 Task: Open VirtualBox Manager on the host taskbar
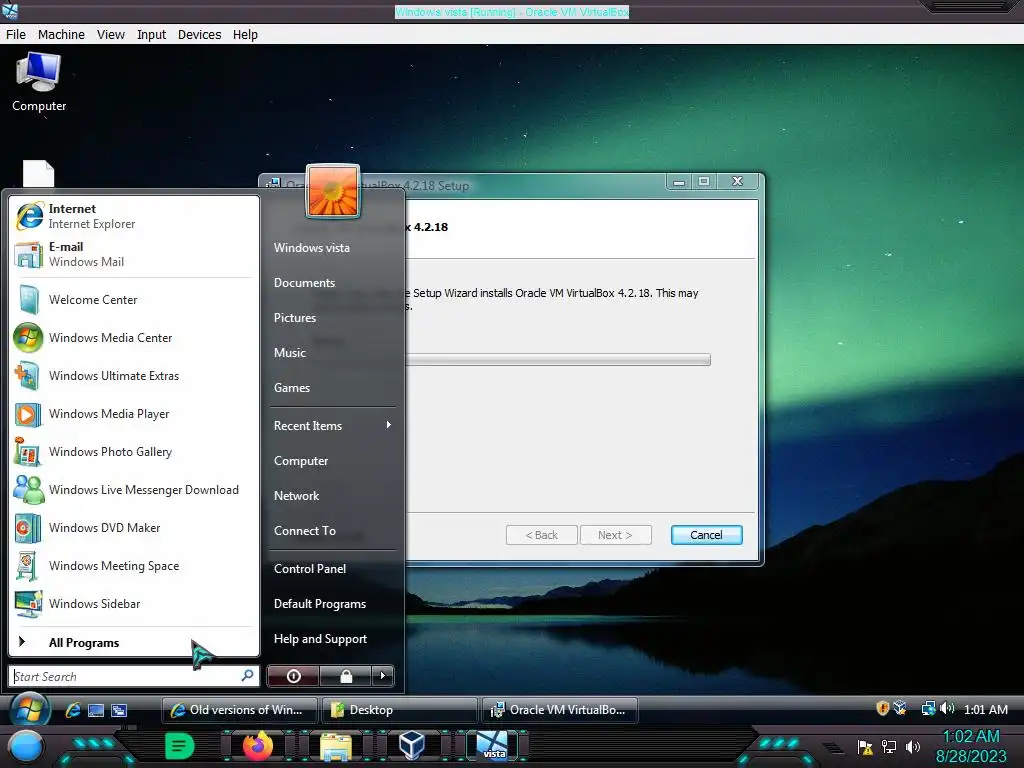point(412,745)
